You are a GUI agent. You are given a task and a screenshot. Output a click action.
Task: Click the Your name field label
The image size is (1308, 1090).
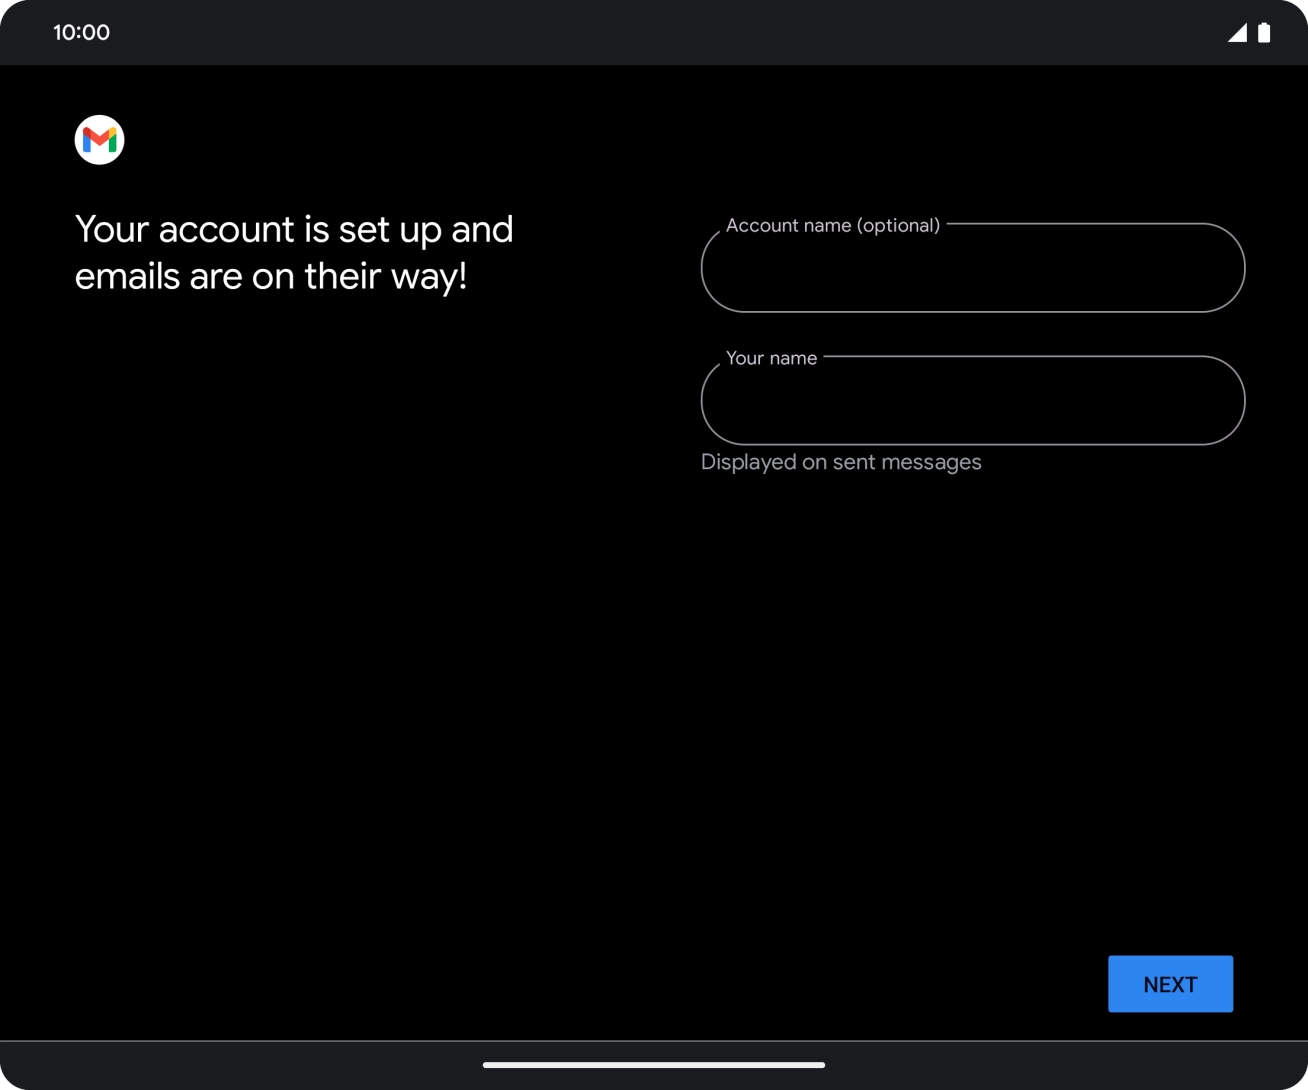click(771, 357)
